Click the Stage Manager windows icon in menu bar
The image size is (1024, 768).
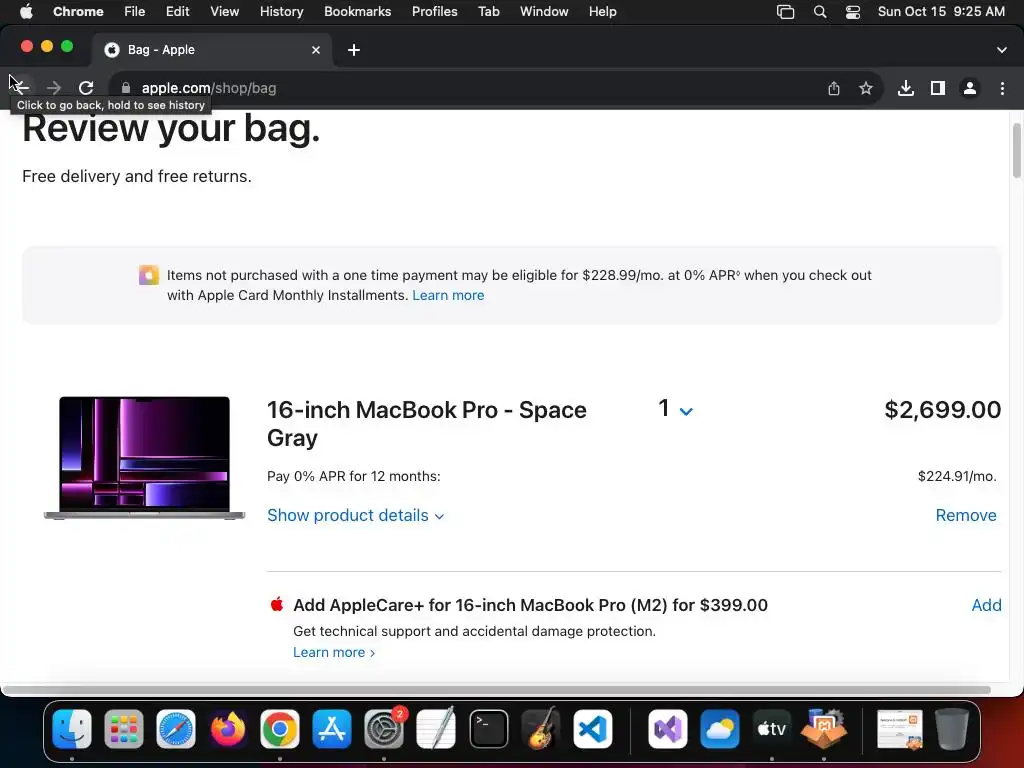point(785,12)
